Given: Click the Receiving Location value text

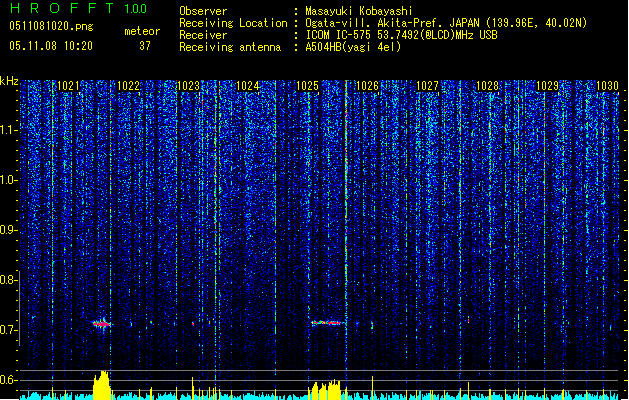Looking at the screenshot, I should coord(446,23).
